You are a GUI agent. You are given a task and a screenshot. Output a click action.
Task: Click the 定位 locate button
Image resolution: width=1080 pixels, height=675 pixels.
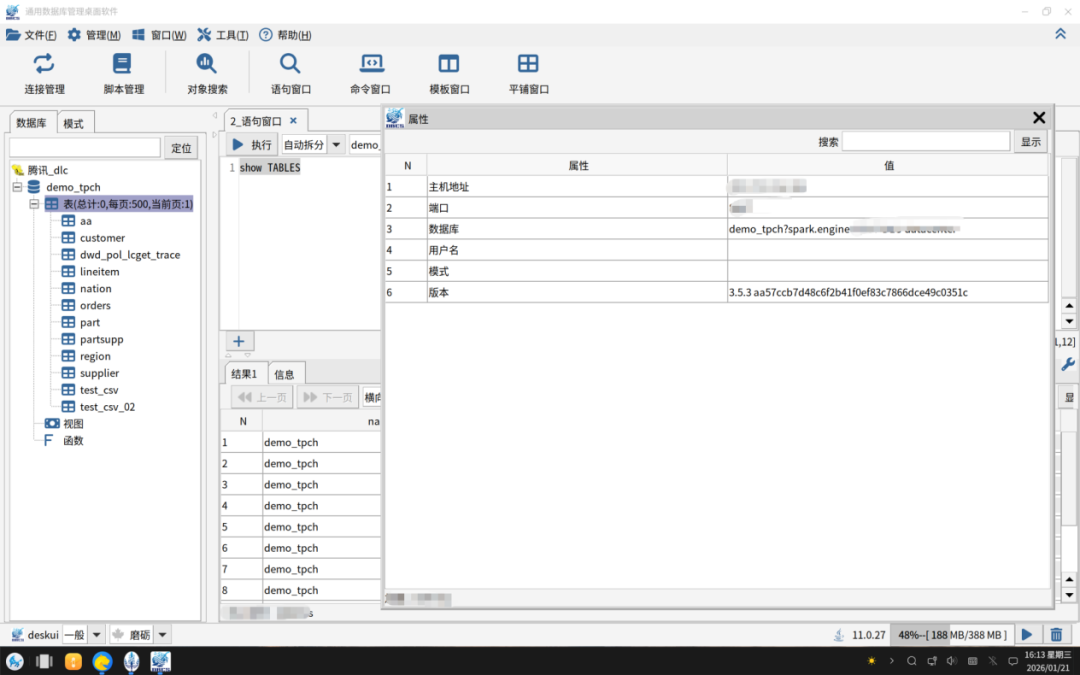(x=181, y=147)
